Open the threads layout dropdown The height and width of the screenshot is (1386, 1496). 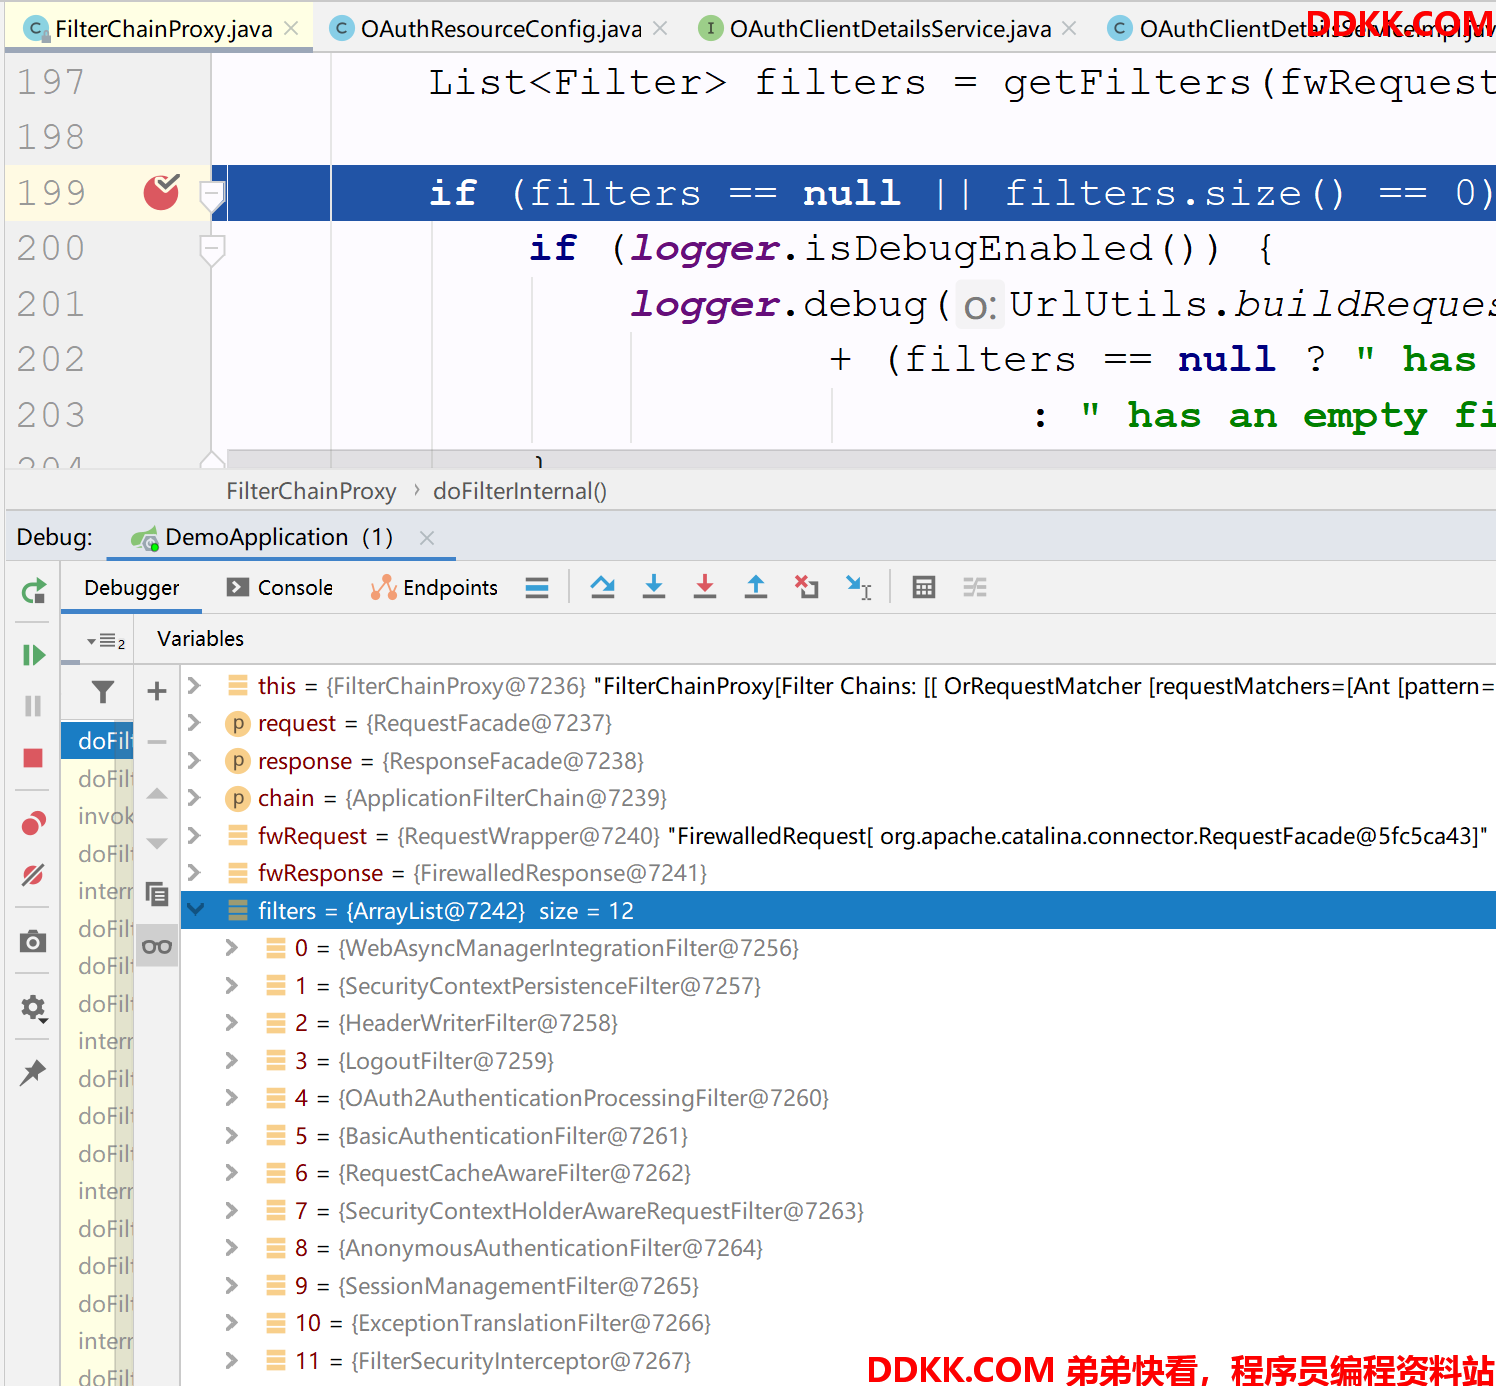click(x=105, y=641)
